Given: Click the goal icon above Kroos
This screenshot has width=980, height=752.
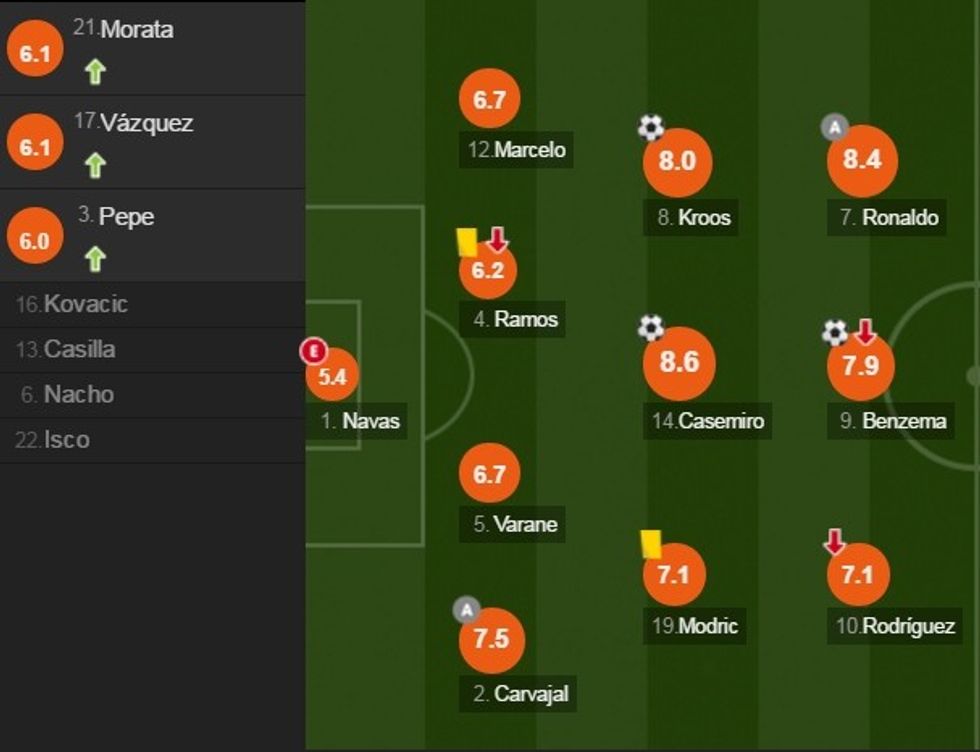Looking at the screenshot, I should coord(651,127).
